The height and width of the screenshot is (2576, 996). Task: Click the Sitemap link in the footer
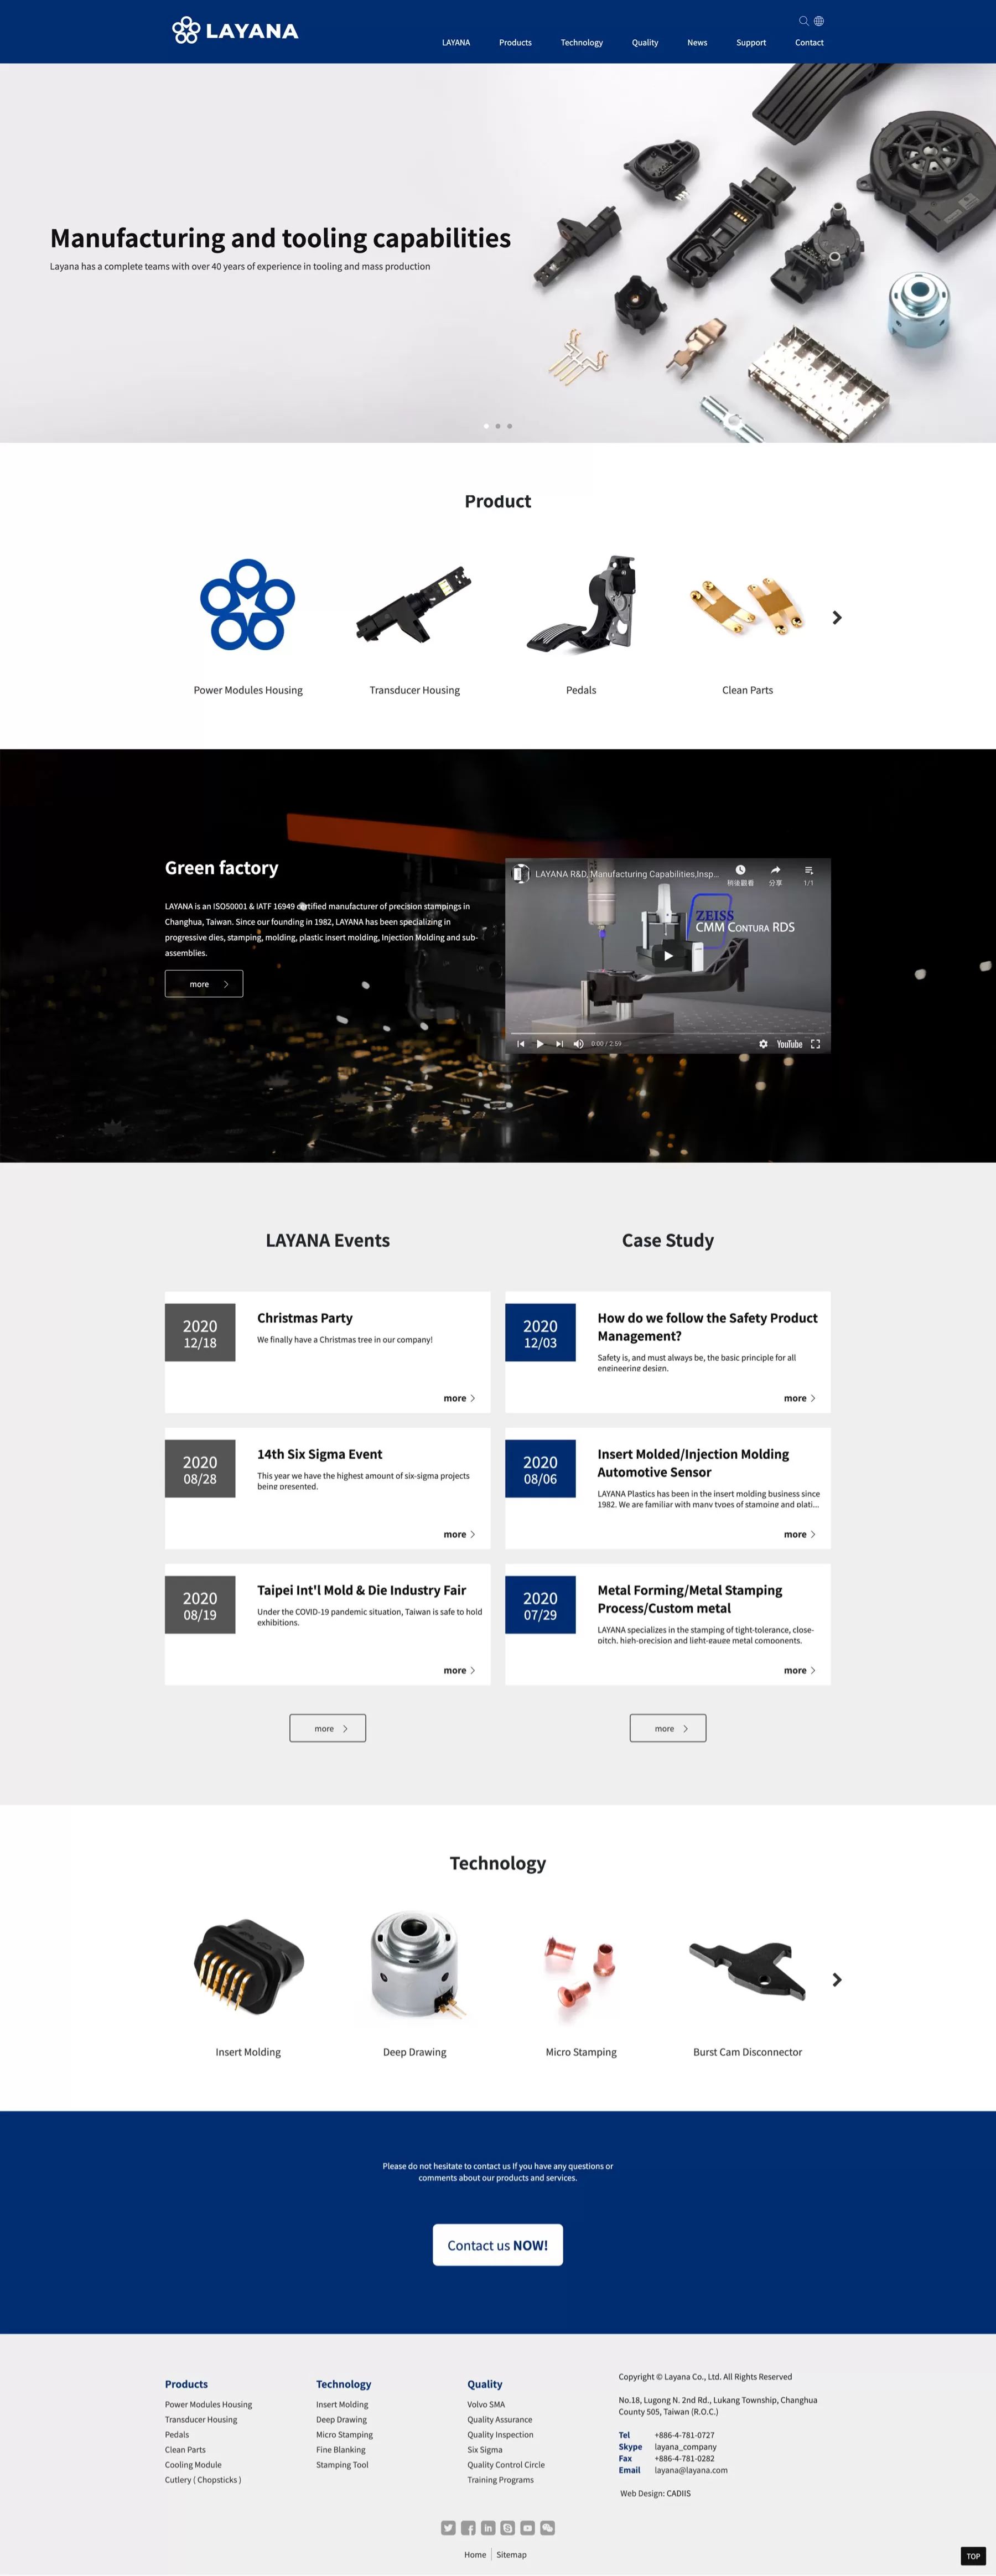(511, 2554)
